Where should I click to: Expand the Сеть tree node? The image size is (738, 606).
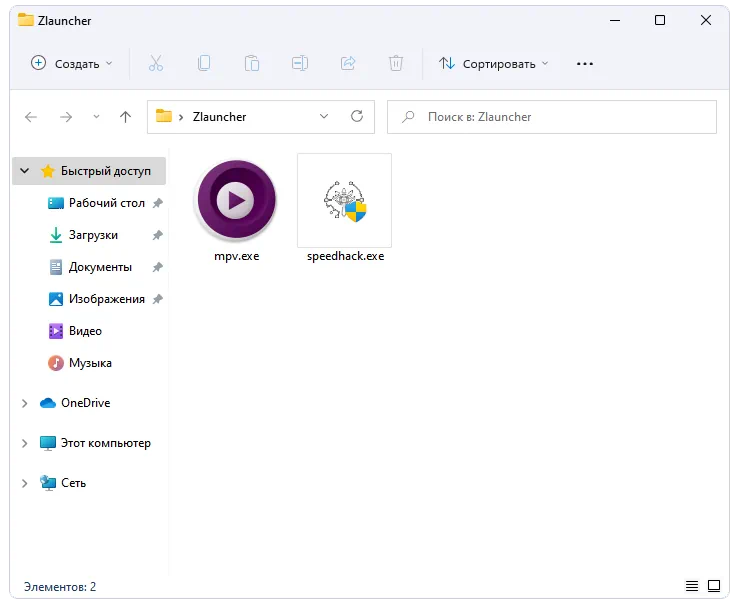pyautogui.click(x=24, y=483)
